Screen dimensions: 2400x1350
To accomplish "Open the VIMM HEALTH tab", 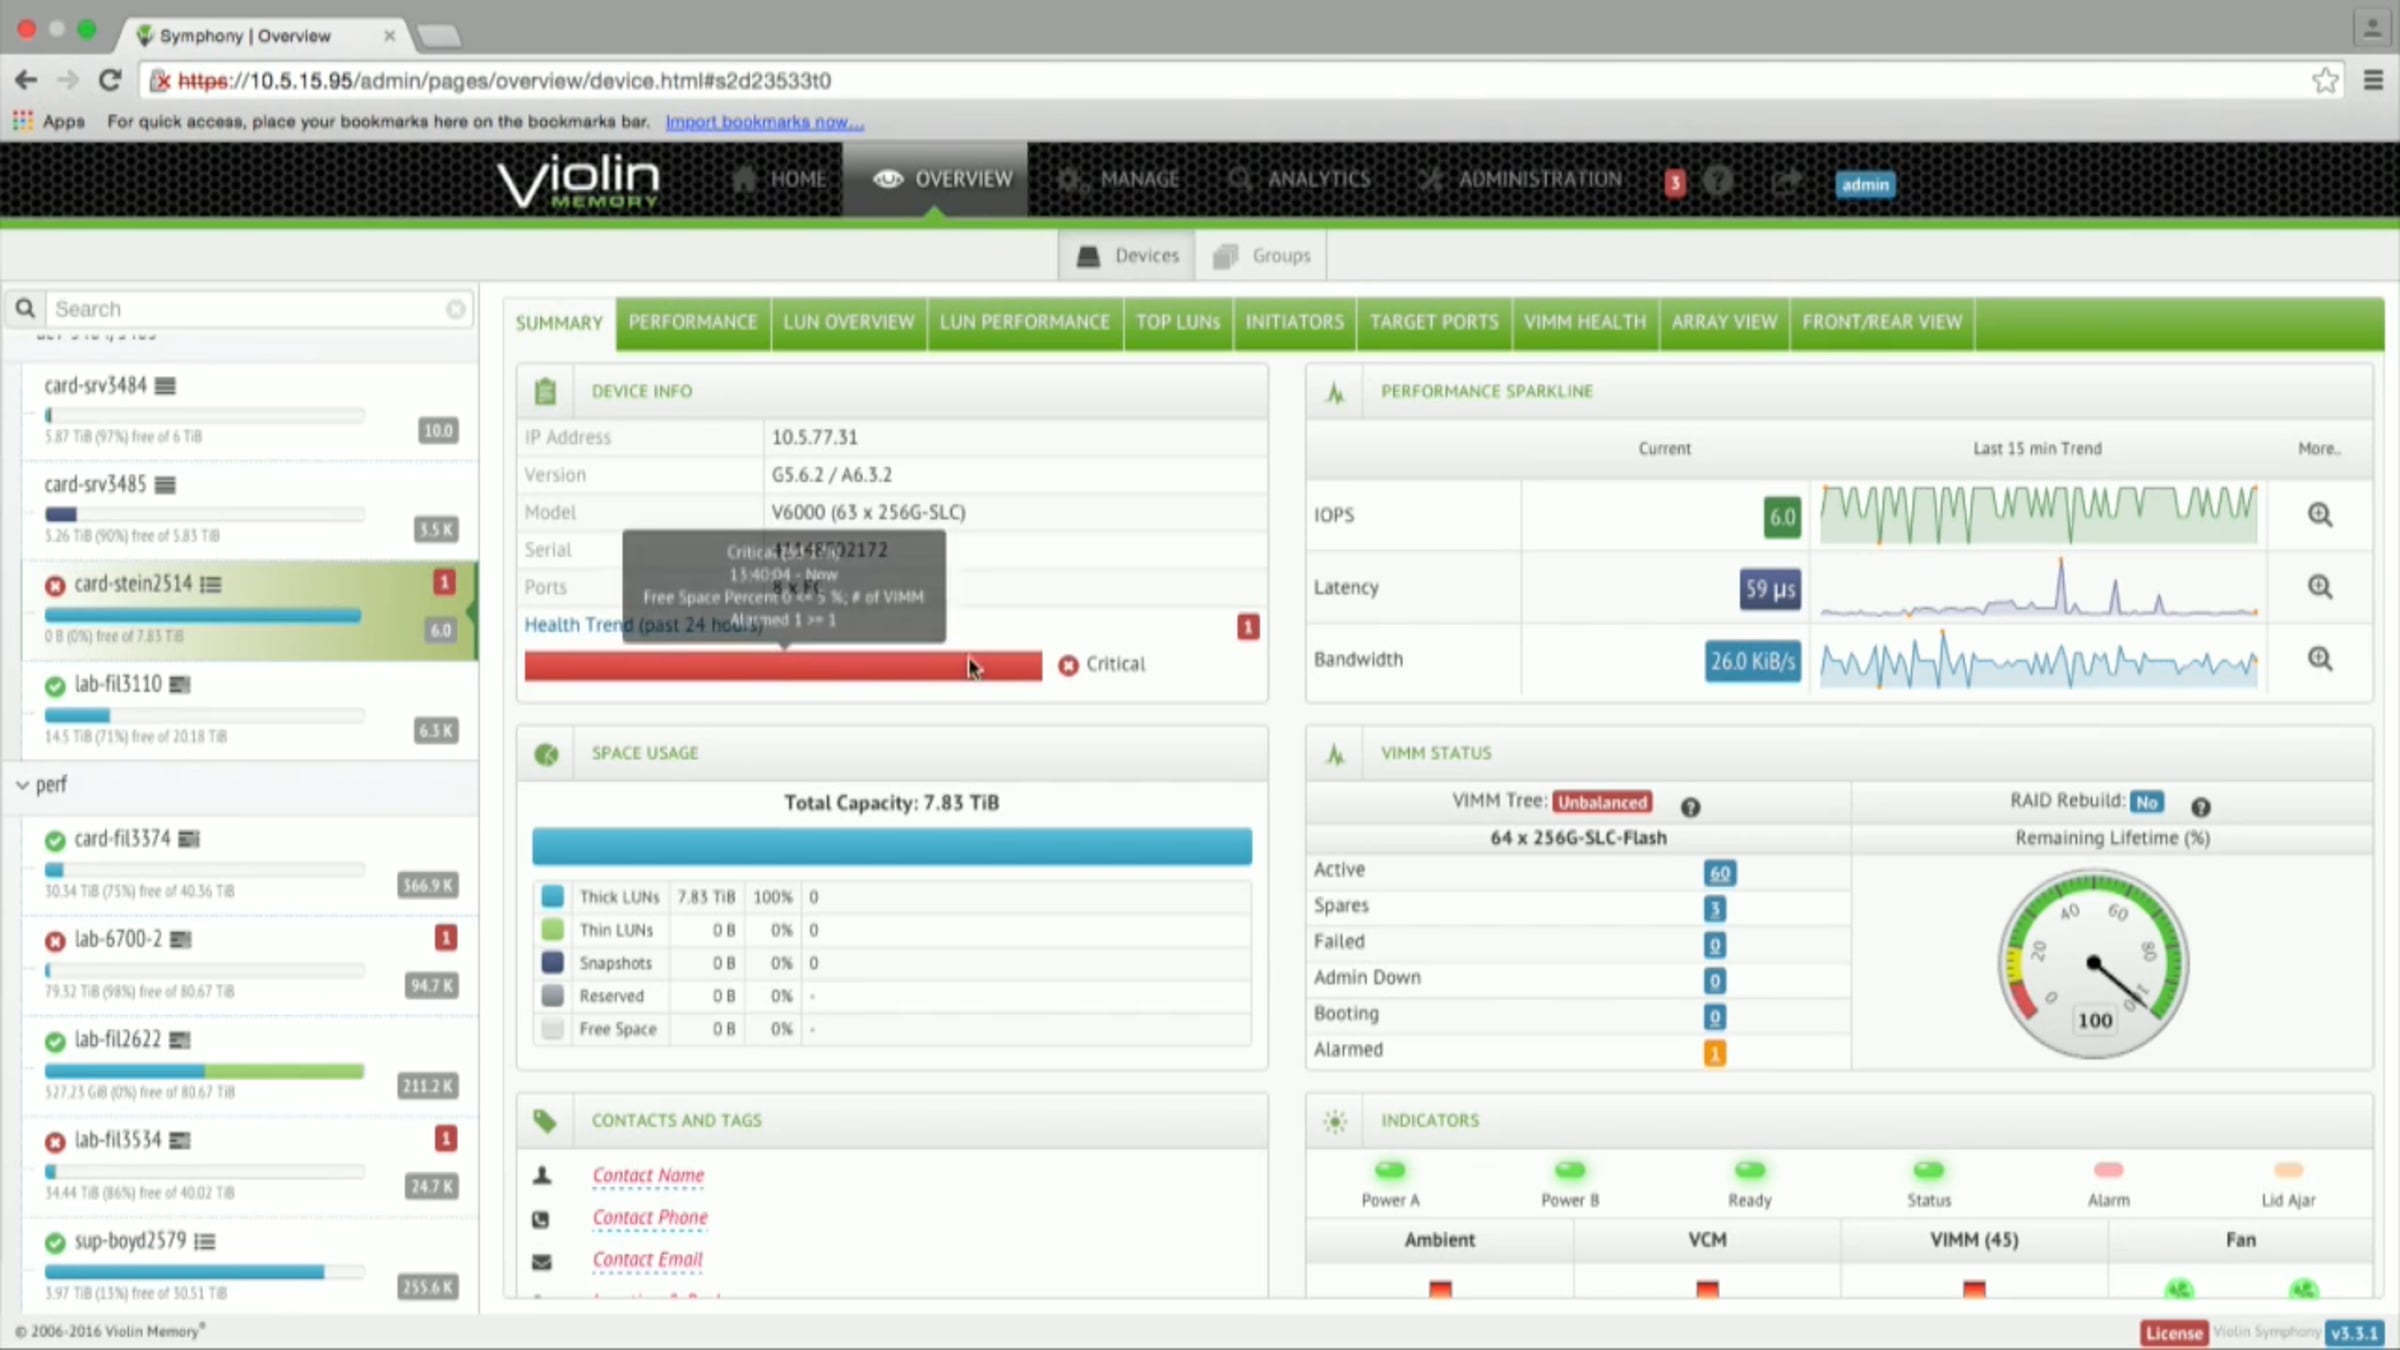I will [1585, 322].
